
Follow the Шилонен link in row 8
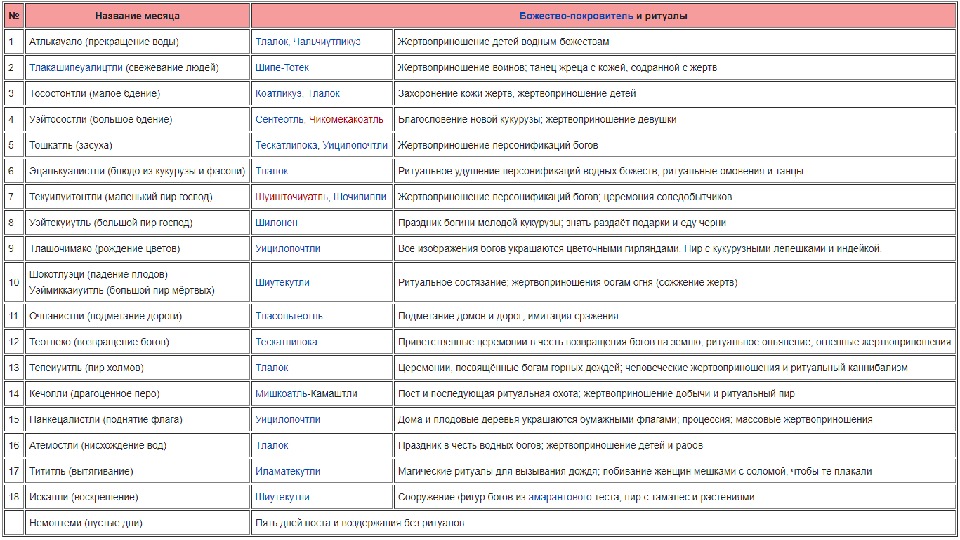point(276,222)
